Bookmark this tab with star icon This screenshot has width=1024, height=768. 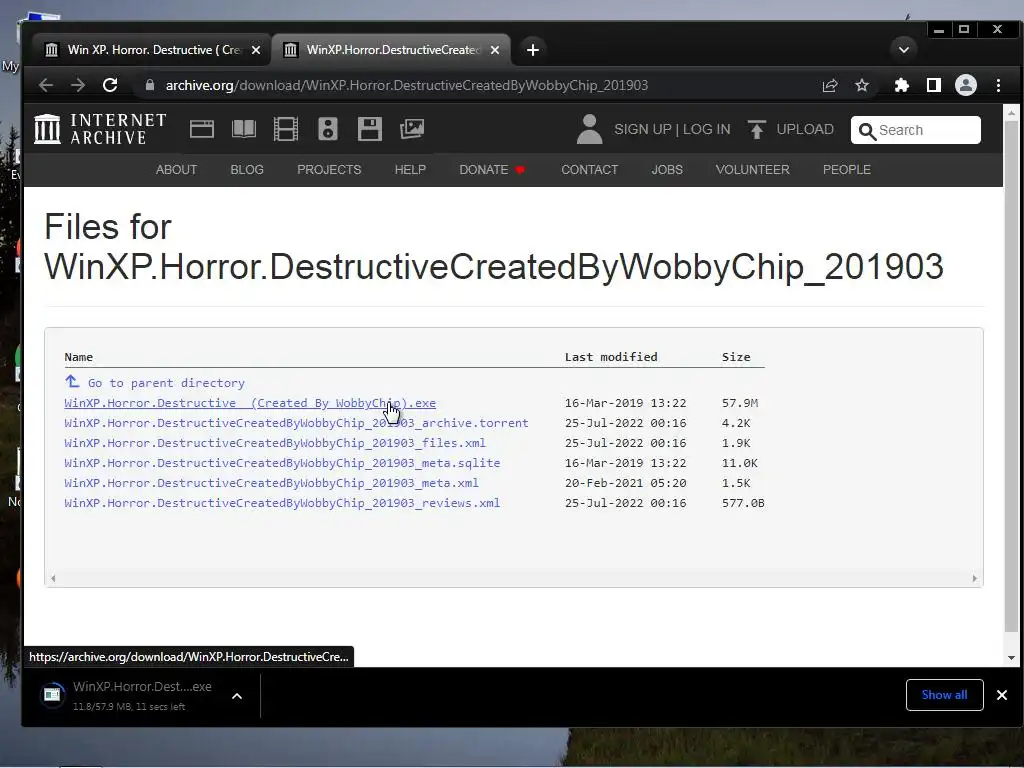862,86
